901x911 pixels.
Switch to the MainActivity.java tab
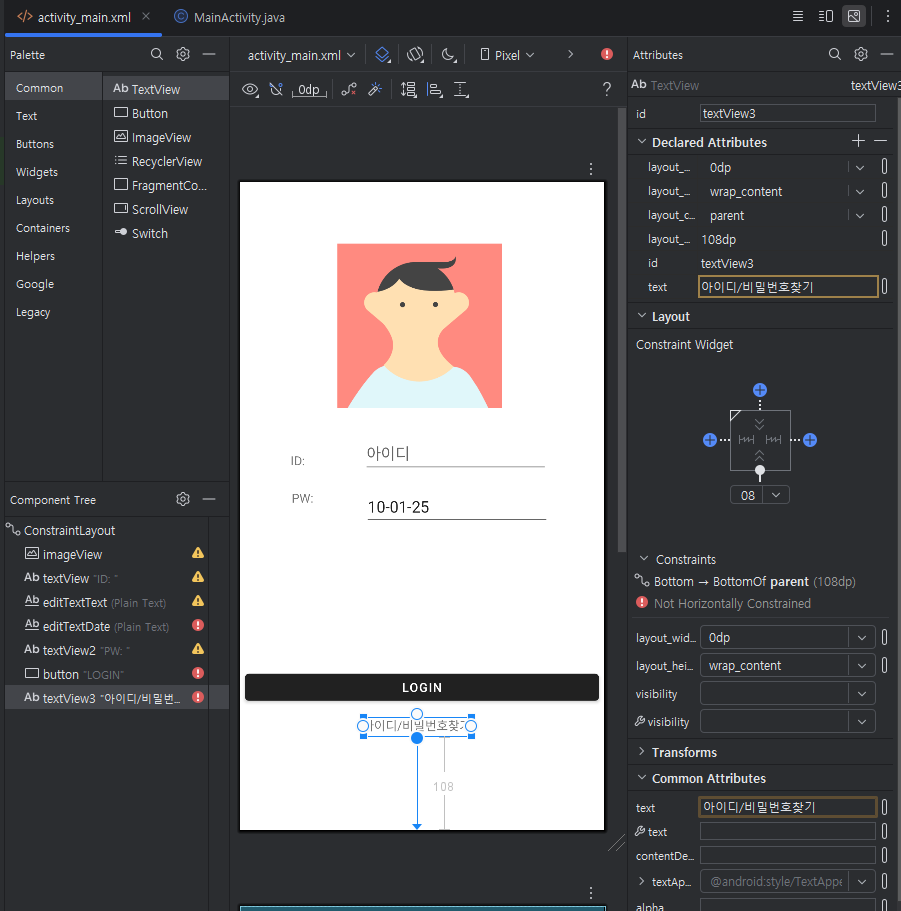click(230, 17)
